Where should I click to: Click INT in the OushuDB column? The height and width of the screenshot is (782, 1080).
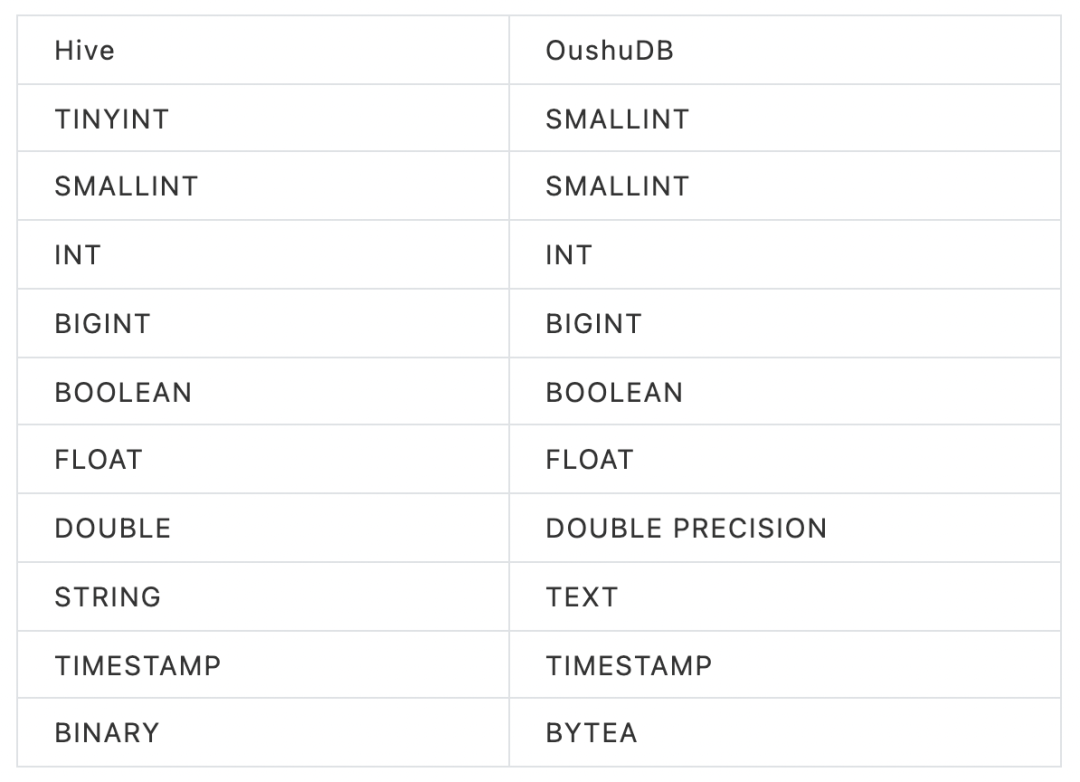569,255
